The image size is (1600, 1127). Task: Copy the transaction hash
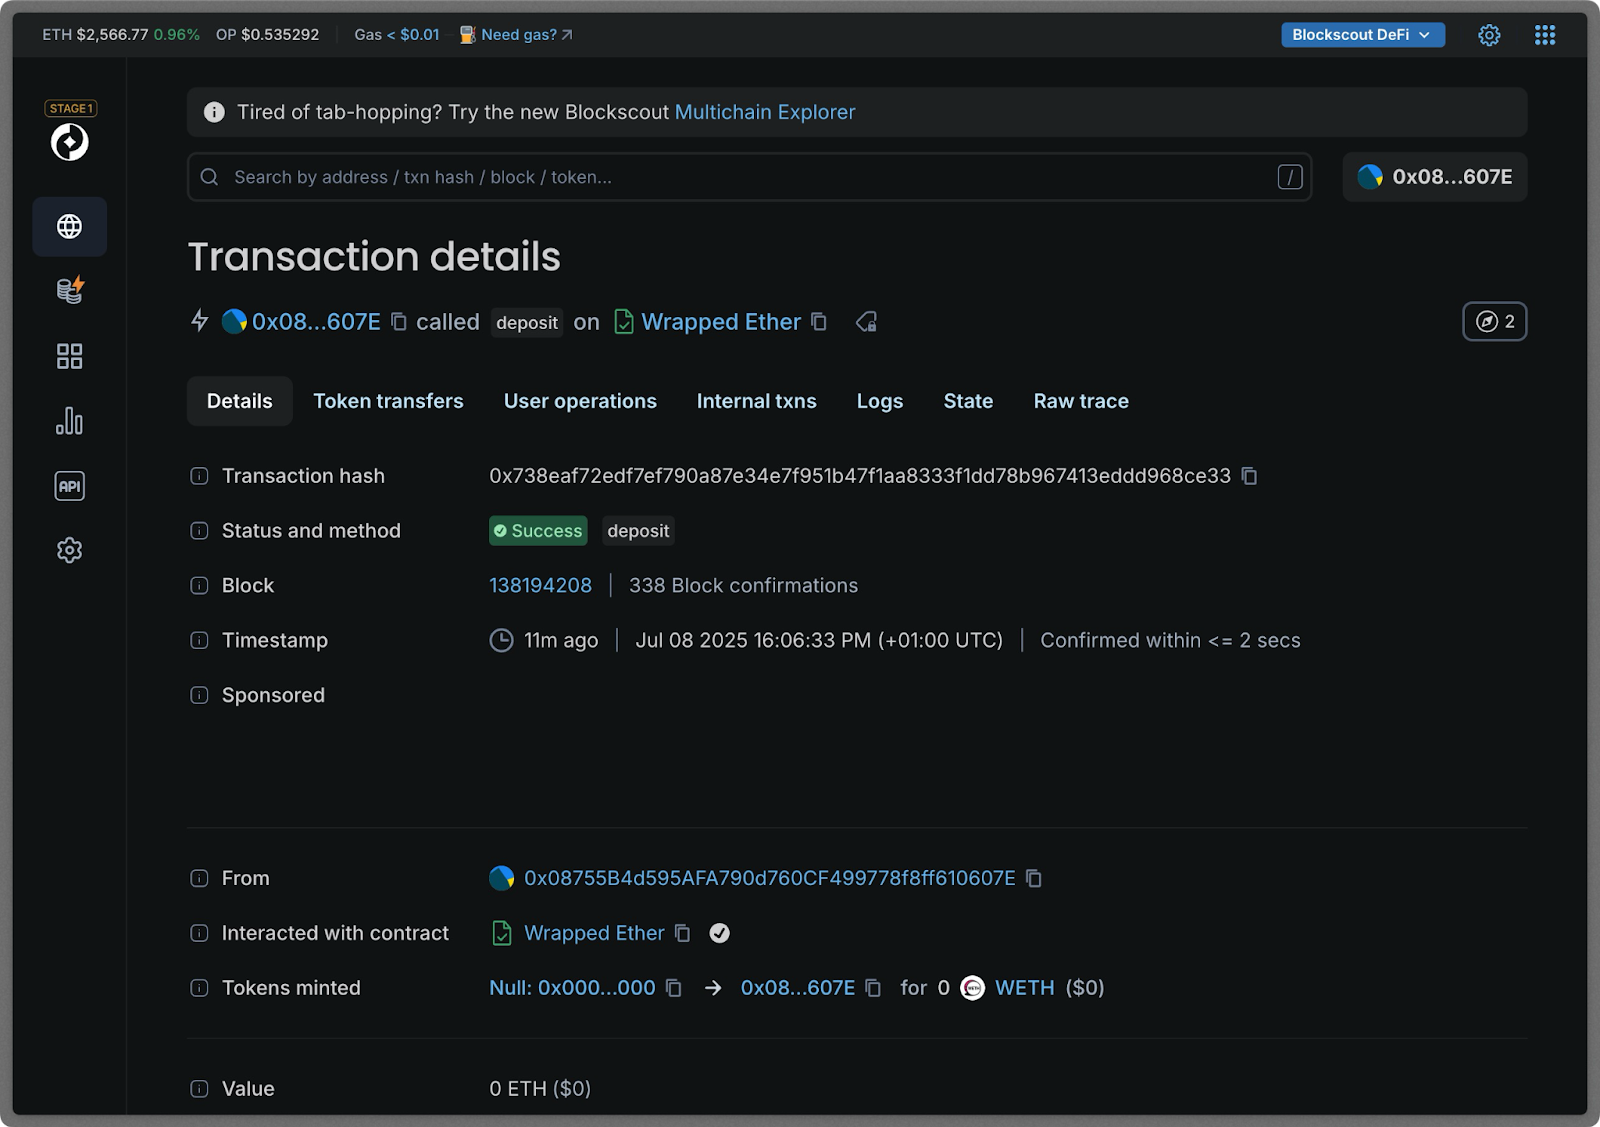click(x=1249, y=476)
